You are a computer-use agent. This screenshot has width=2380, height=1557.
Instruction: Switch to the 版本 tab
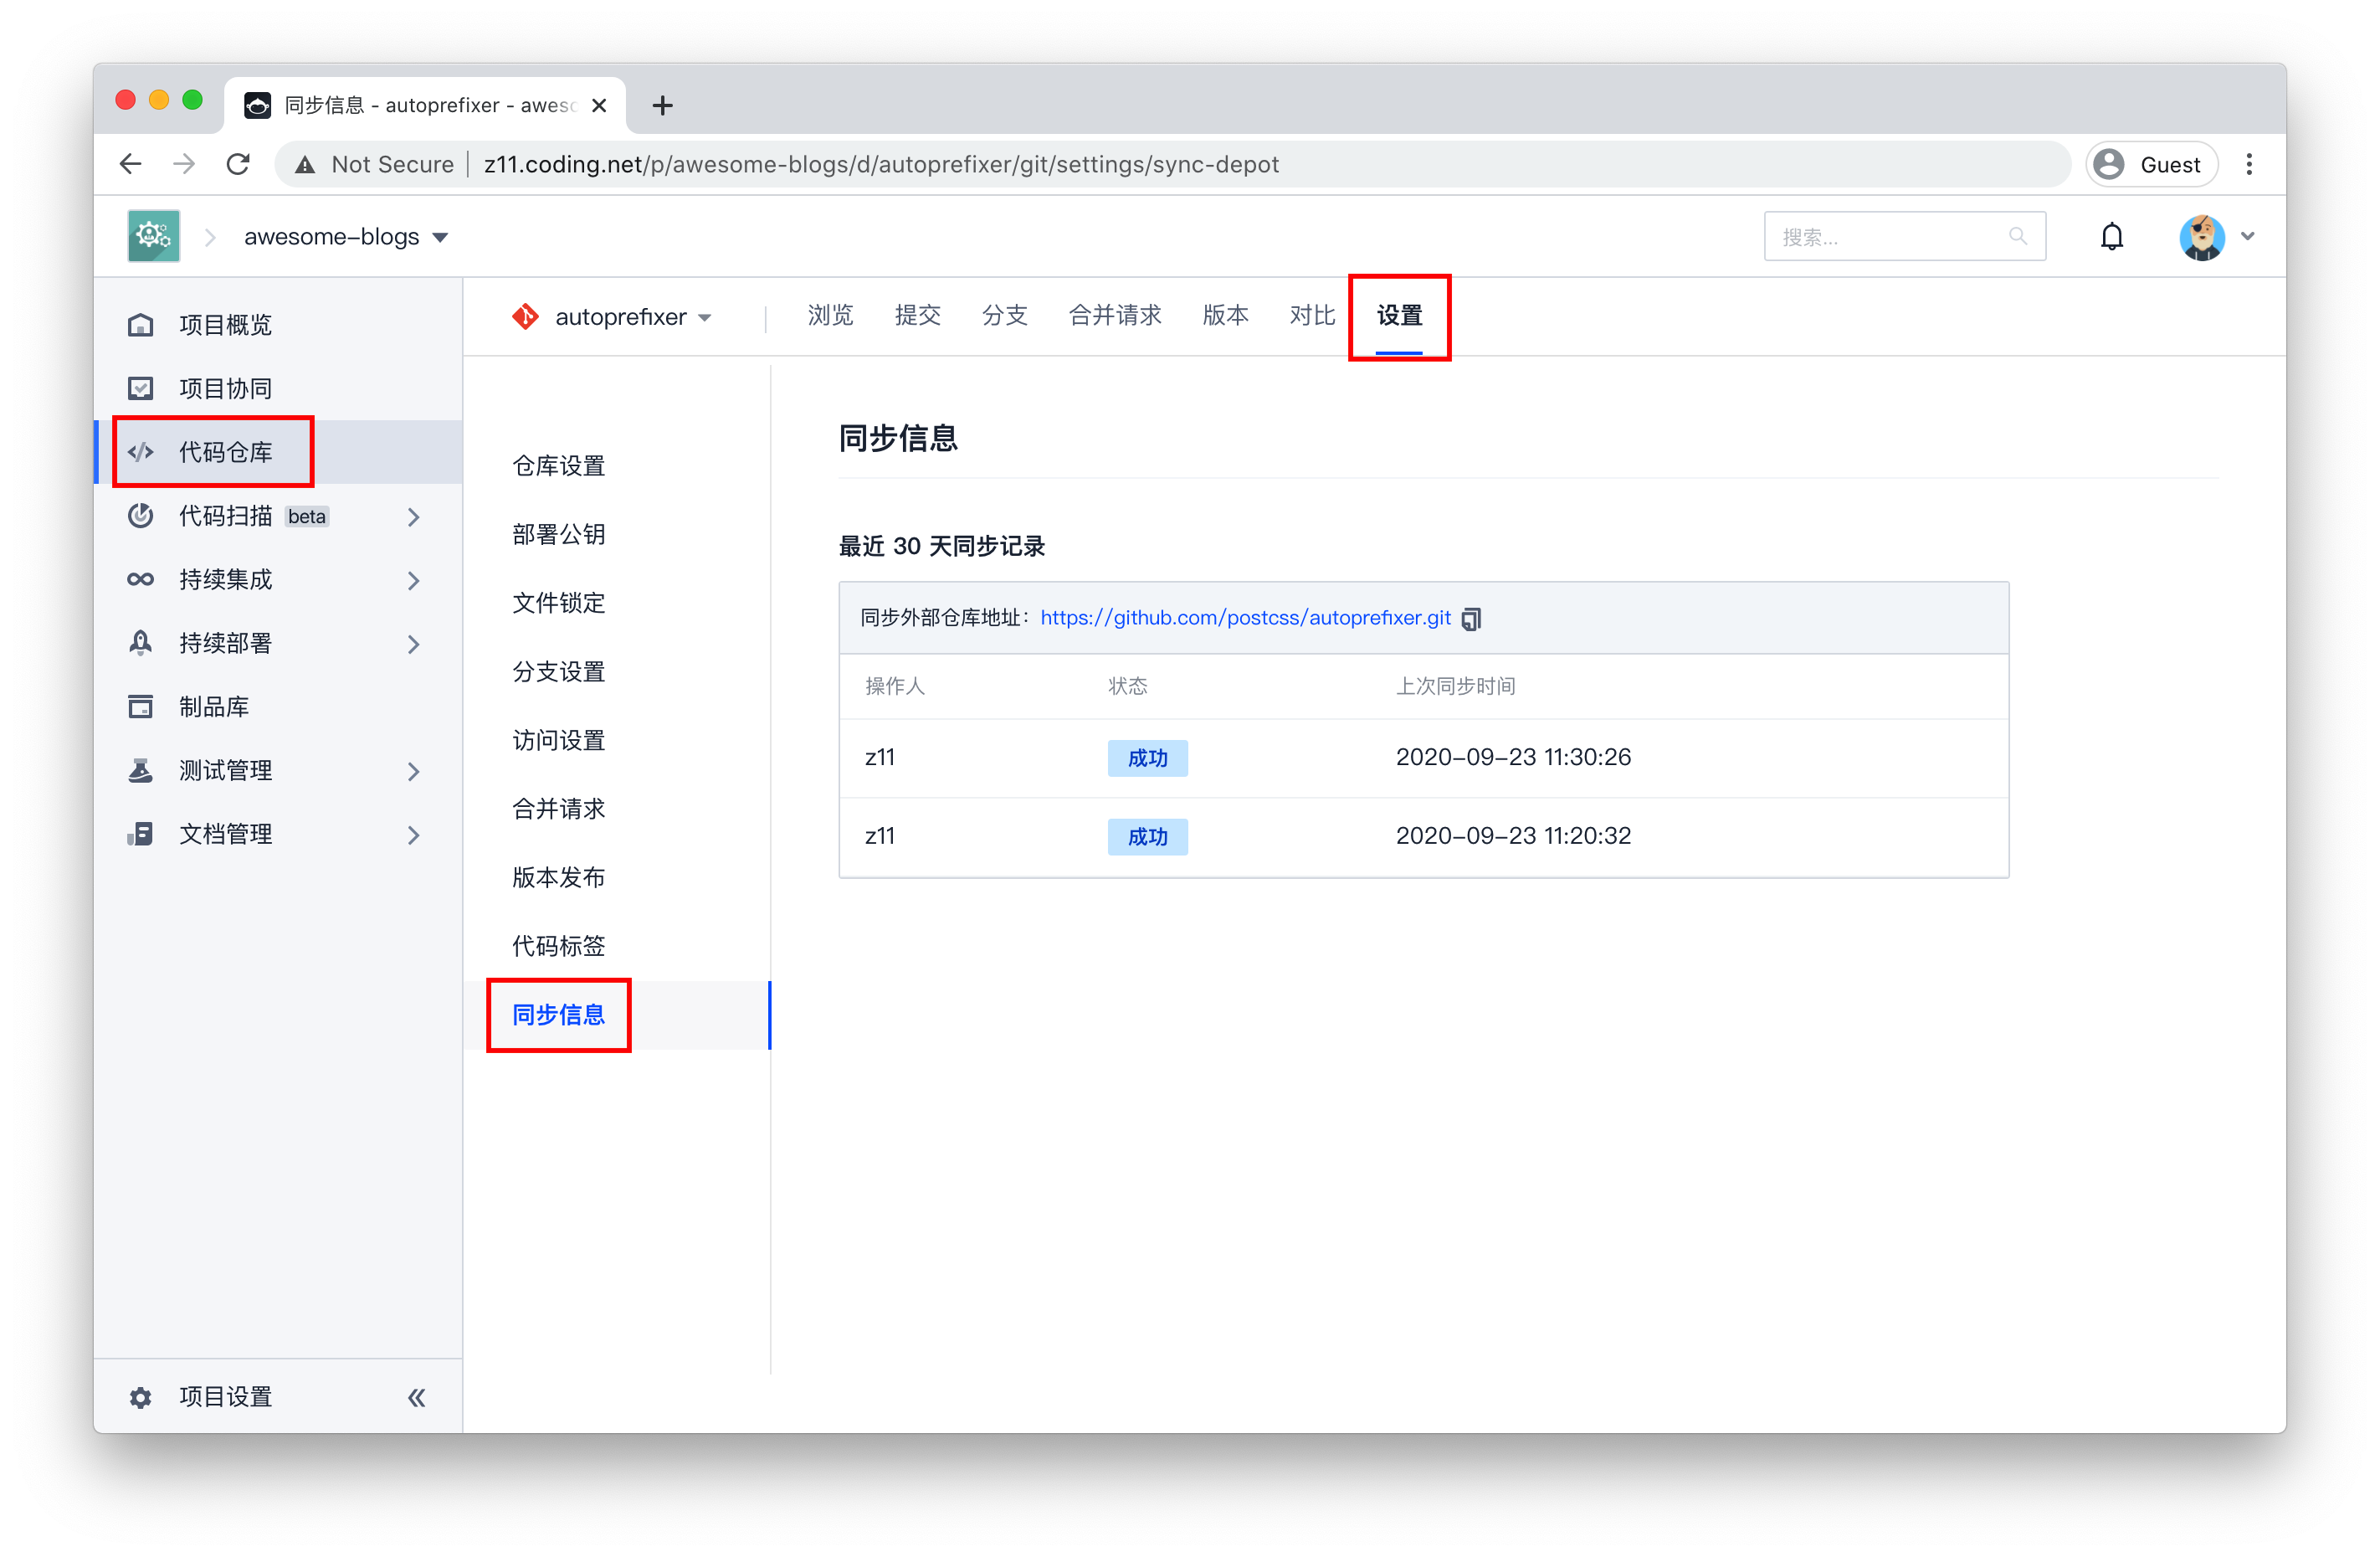pos(1225,316)
